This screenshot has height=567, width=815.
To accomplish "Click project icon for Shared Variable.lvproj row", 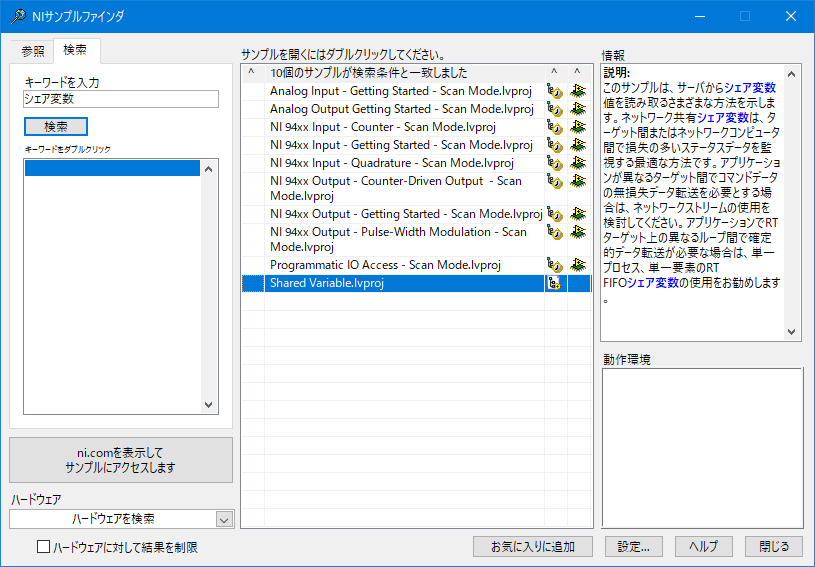I will 555,284.
